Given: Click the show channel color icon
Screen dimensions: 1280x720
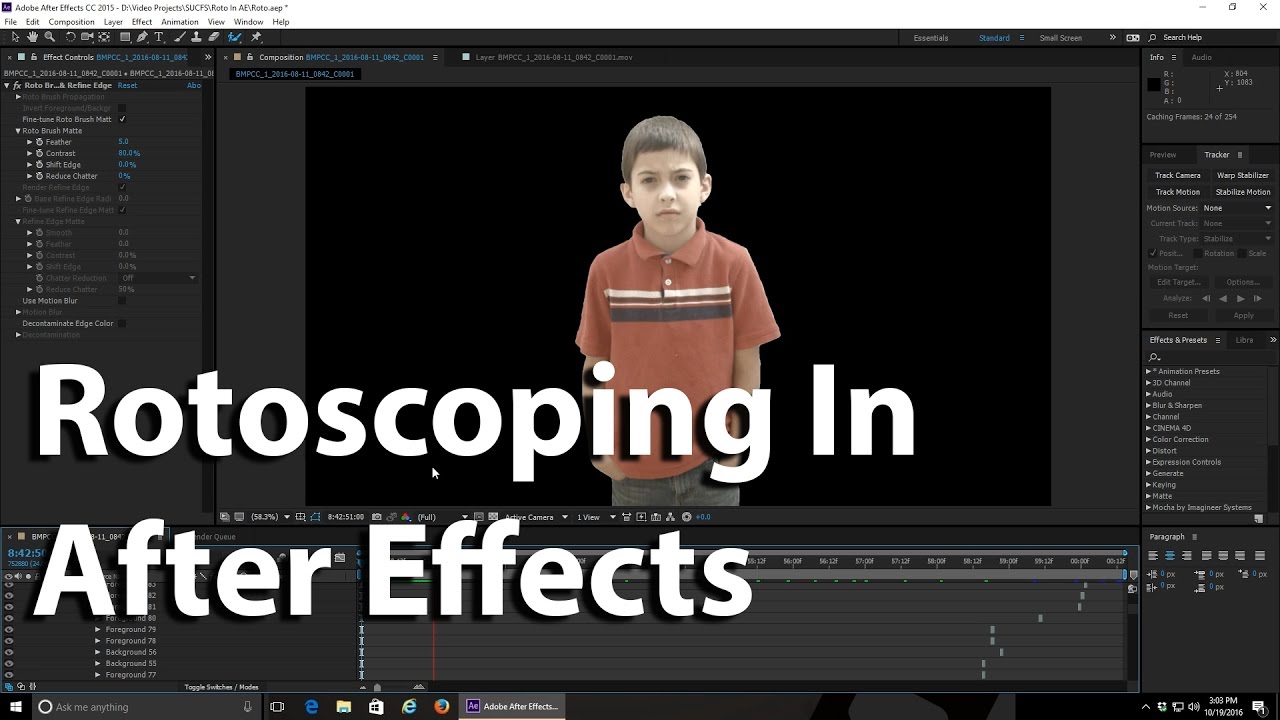Looking at the screenshot, I should coord(406,517).
